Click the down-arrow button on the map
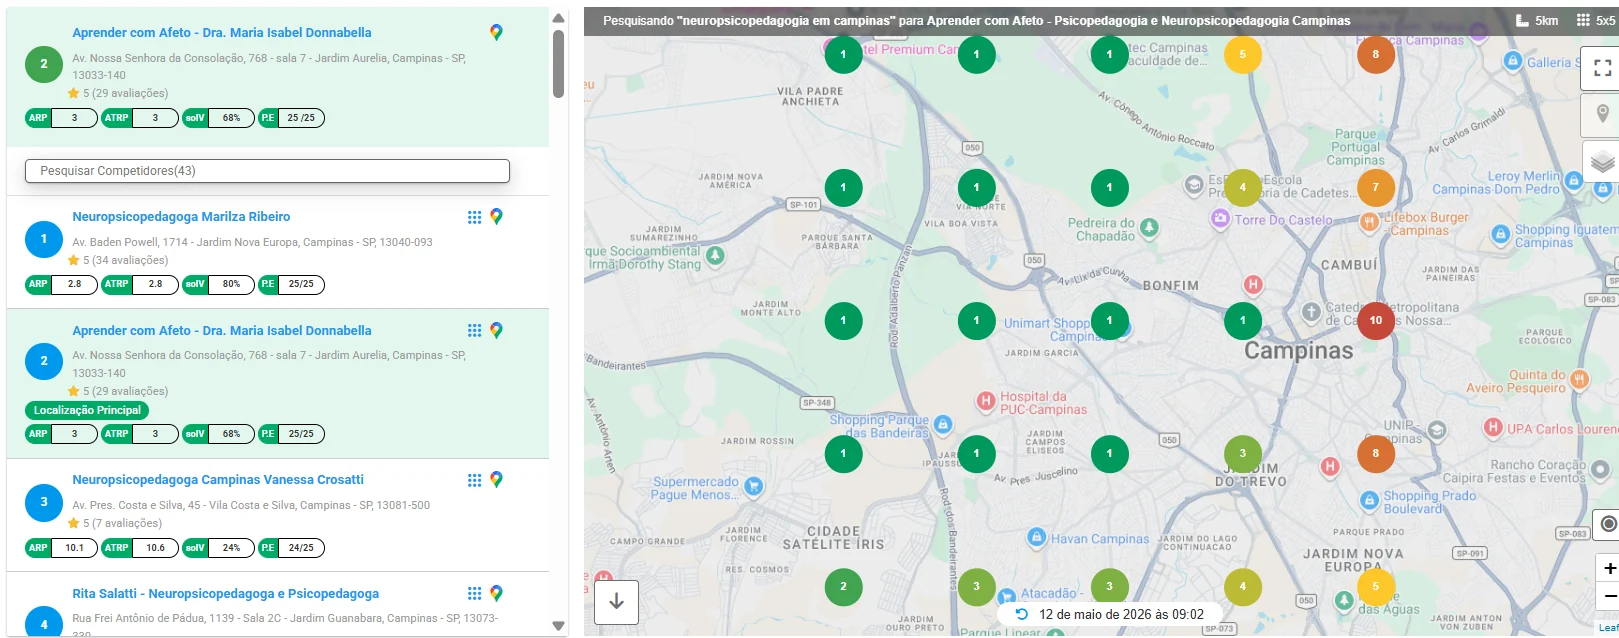Viewport: 1619px width, 638px height. 616,601
